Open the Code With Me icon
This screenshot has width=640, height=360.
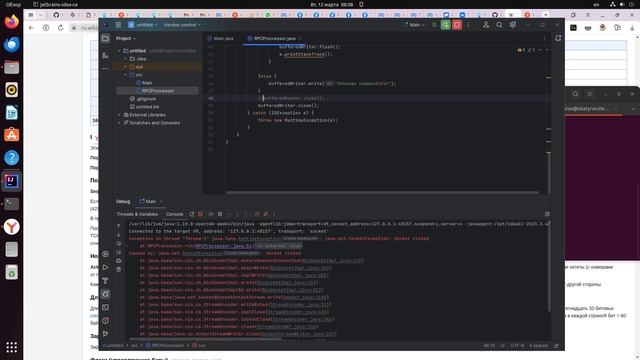(x=486, y=25)
